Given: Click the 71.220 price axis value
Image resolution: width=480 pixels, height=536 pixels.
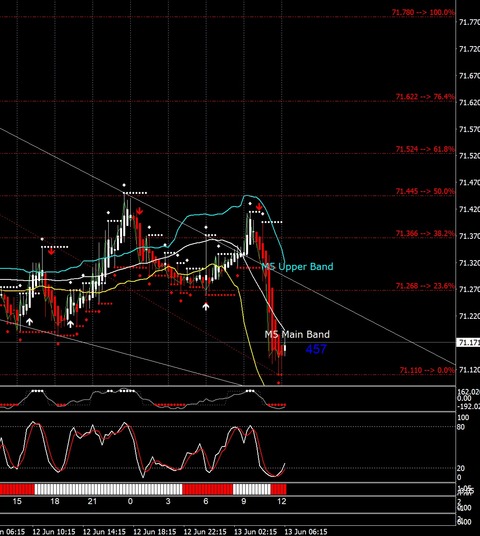Looking at the screenshot, I should pyautogui.click(x=469, y=316).
